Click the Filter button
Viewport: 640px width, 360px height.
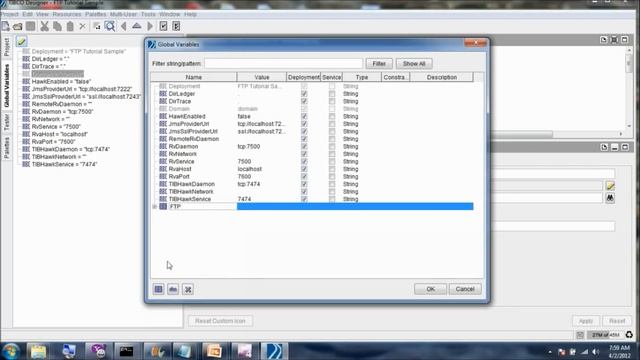coord(379,64)
